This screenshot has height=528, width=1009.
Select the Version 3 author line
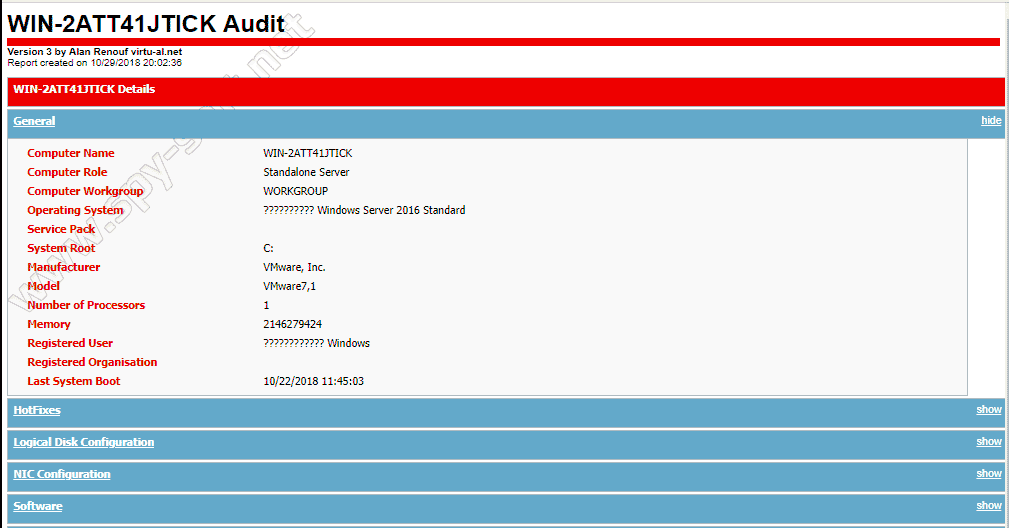(x=95, y=52)
